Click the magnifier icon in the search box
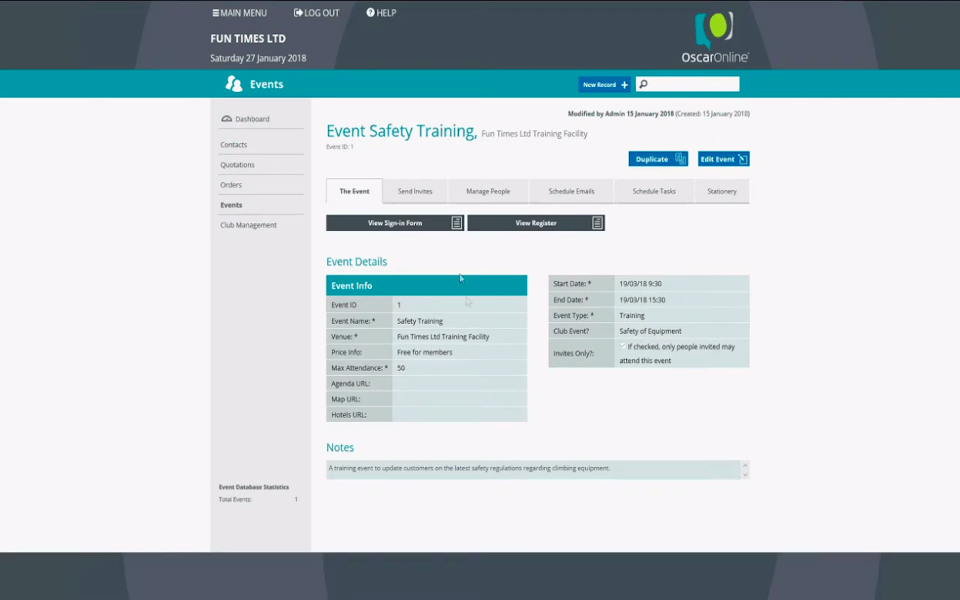 tap(643, 84)
